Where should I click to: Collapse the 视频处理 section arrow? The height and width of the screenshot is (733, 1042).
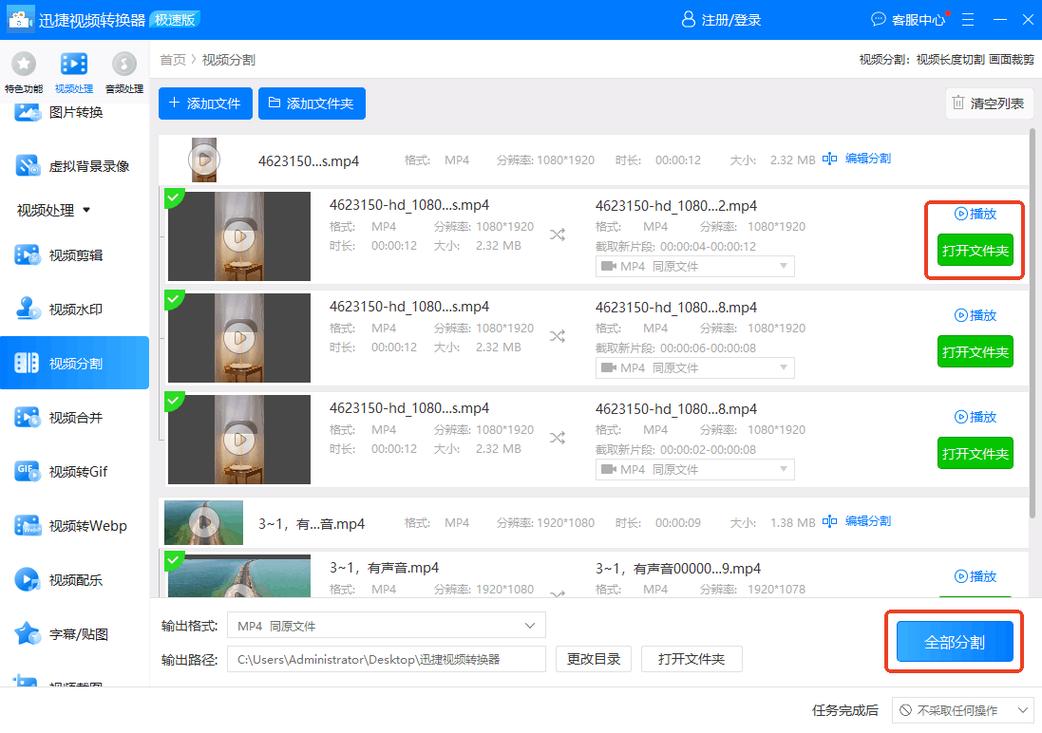86,210
